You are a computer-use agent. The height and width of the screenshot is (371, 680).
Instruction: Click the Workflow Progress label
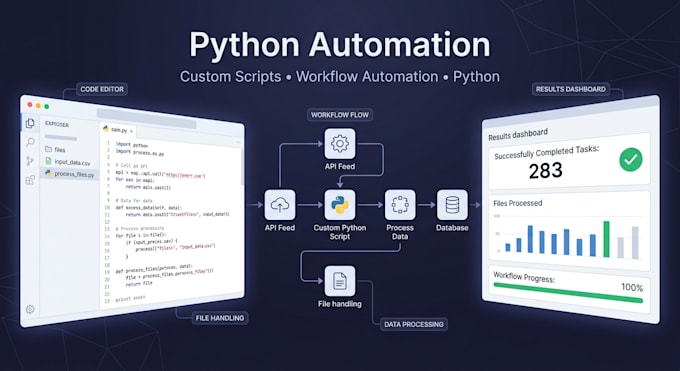point(524,277)
